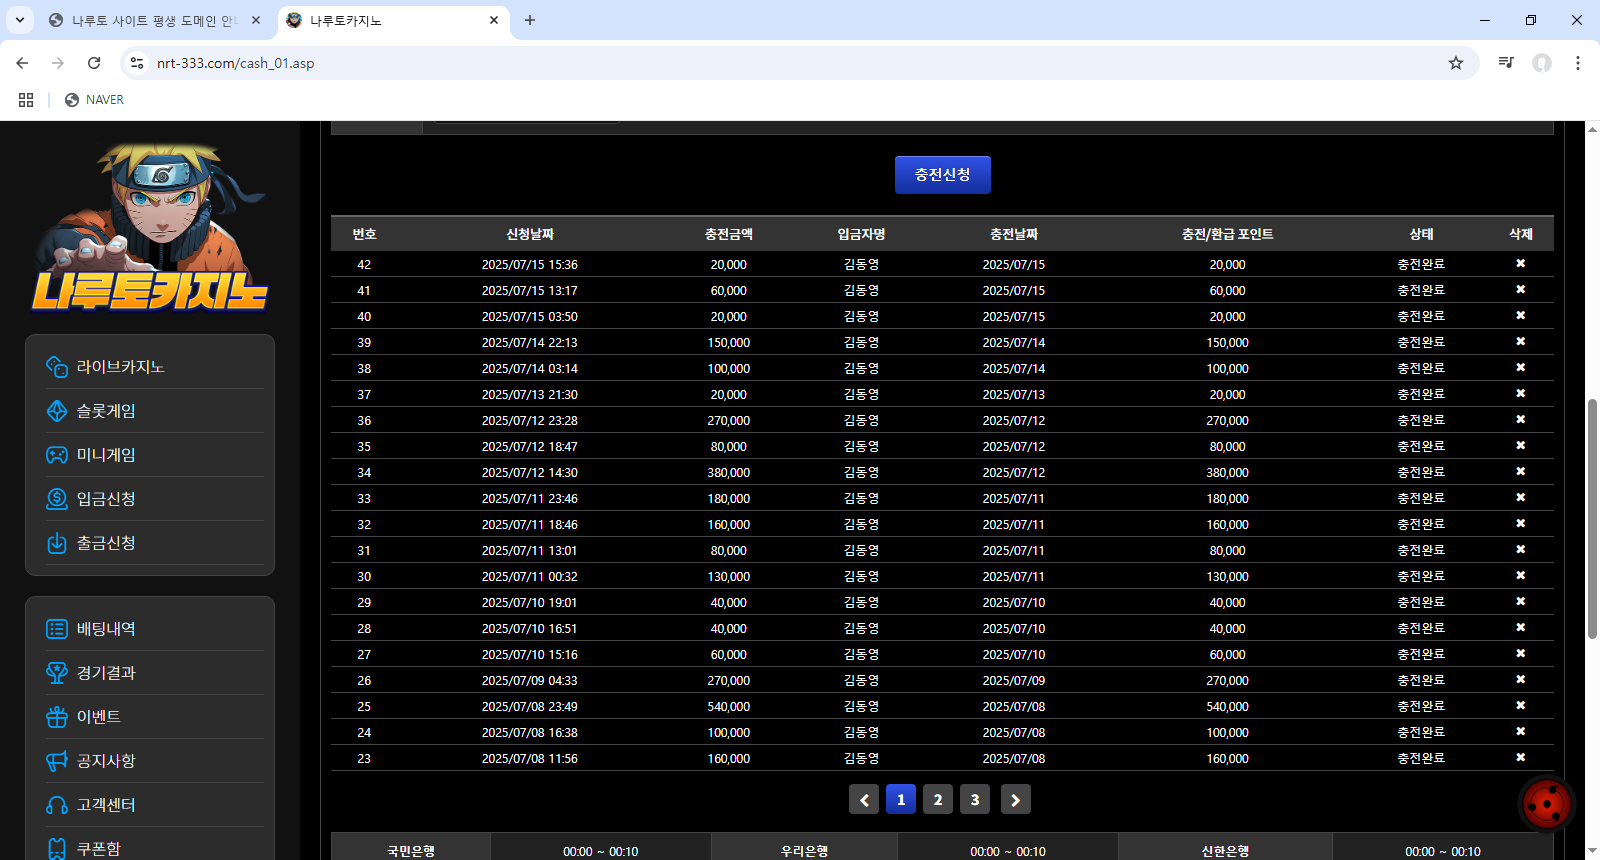Click the 나루토카지노 logo image
Viewport: 1600px width, 860px height.
tap(150, 227)
